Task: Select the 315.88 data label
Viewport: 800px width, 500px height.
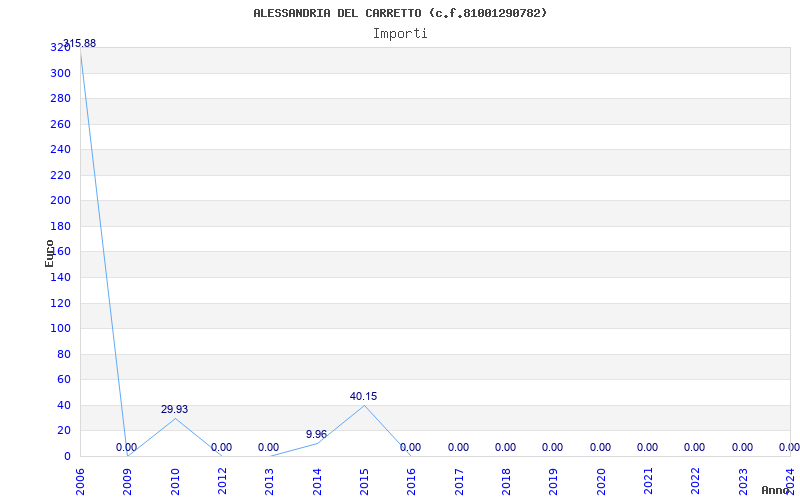Action: click(x=80, y=43)
